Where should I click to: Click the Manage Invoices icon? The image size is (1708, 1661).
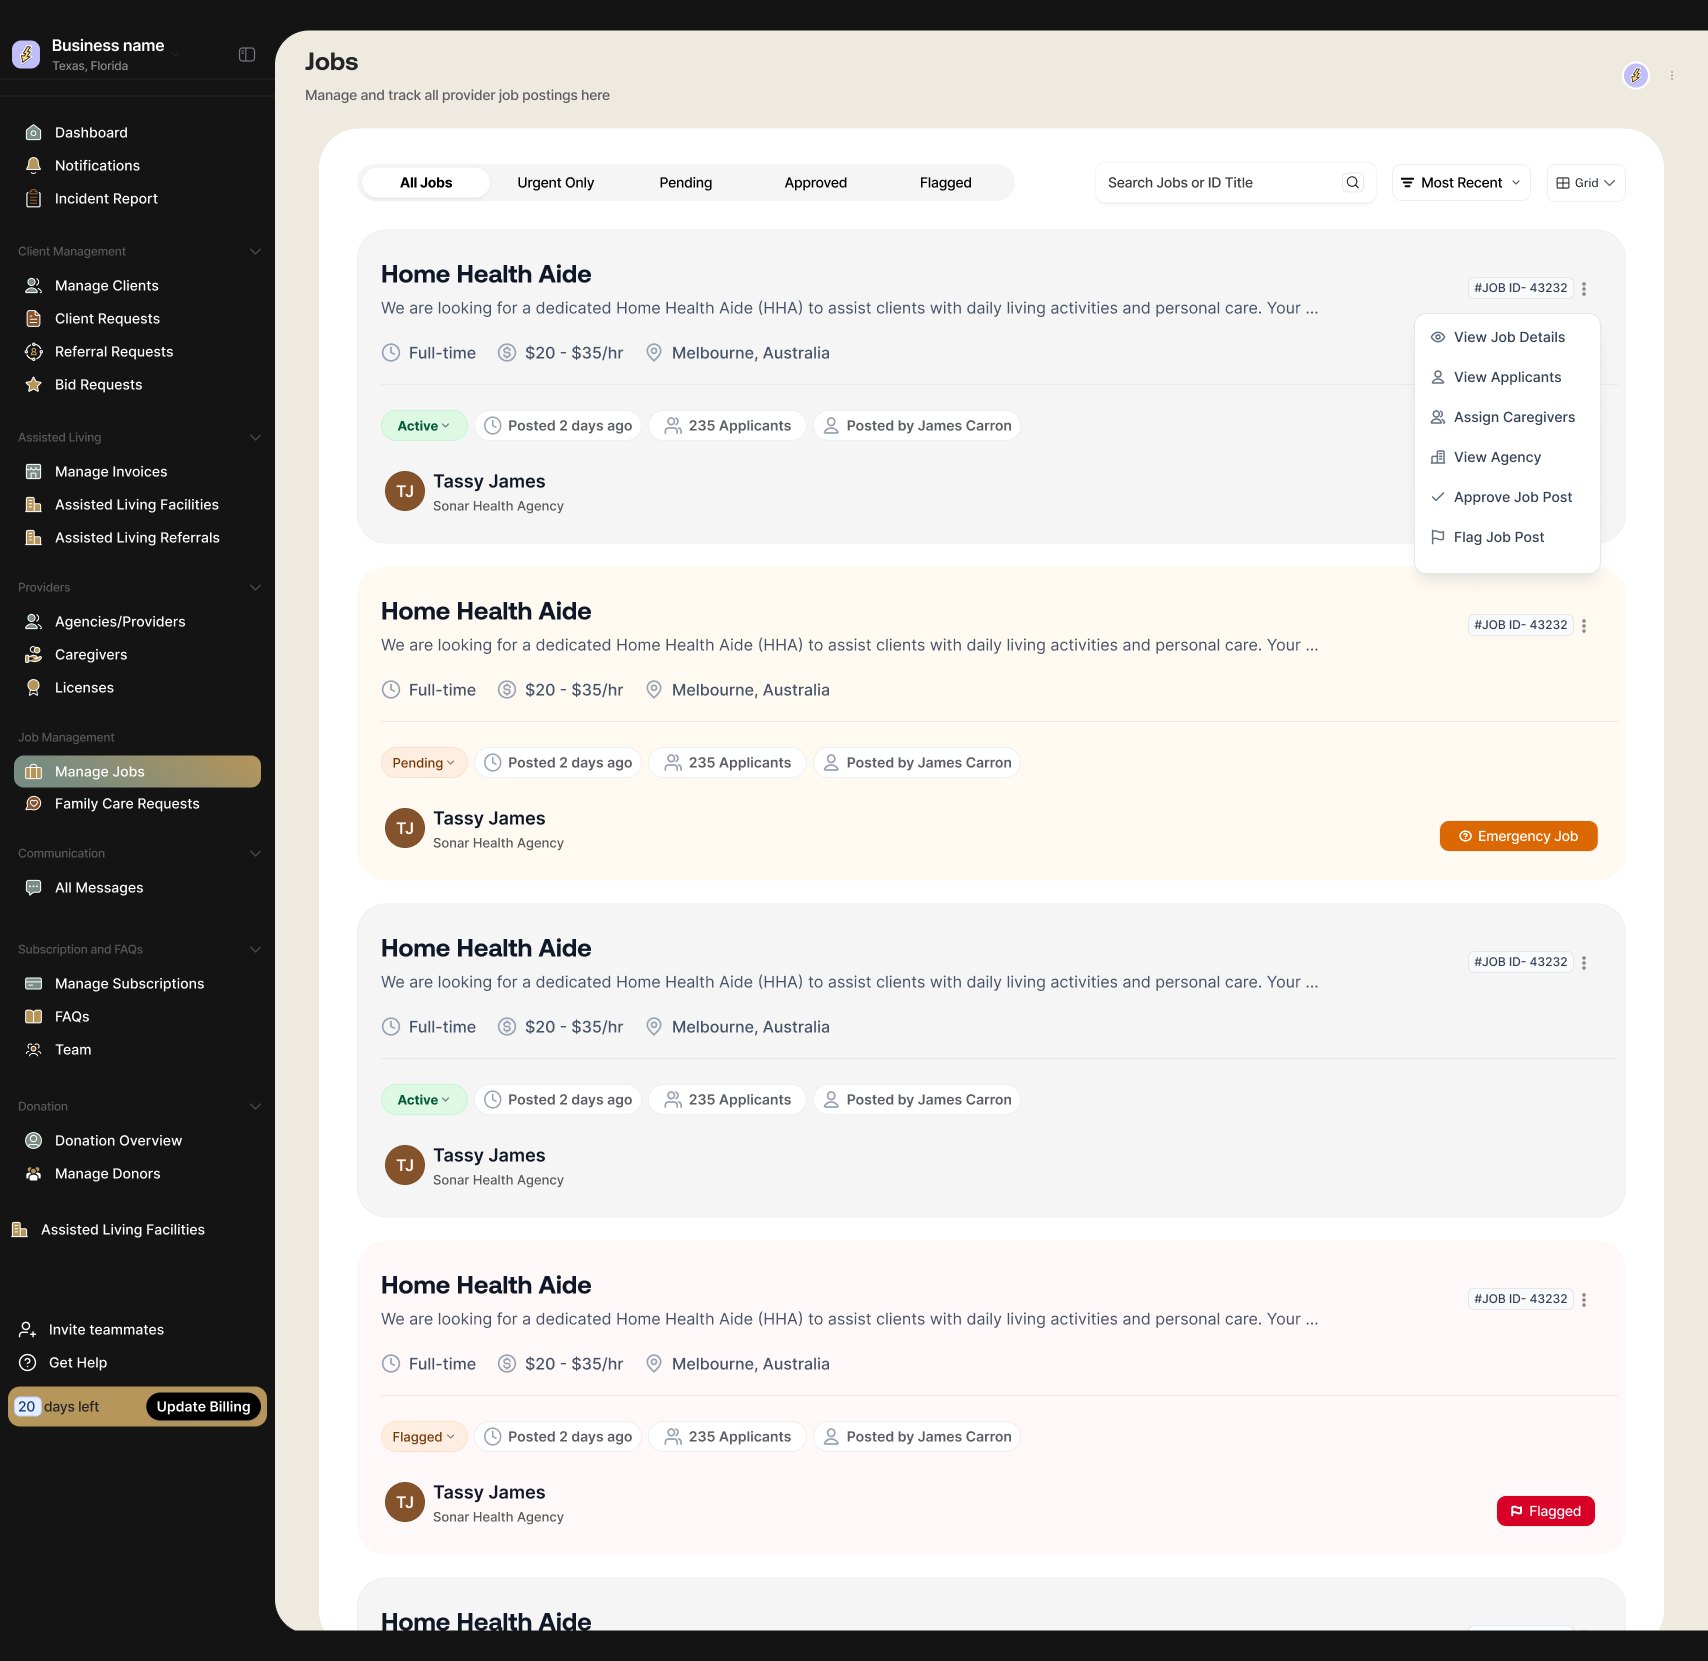33,472
